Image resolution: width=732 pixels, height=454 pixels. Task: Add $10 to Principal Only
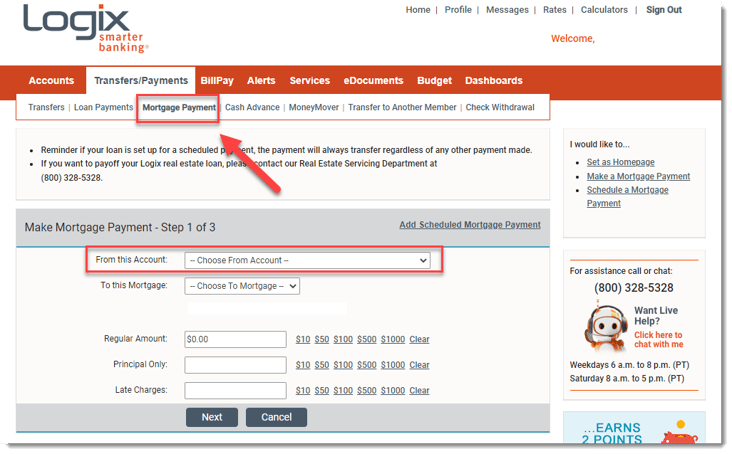click(x=303, y=365)
